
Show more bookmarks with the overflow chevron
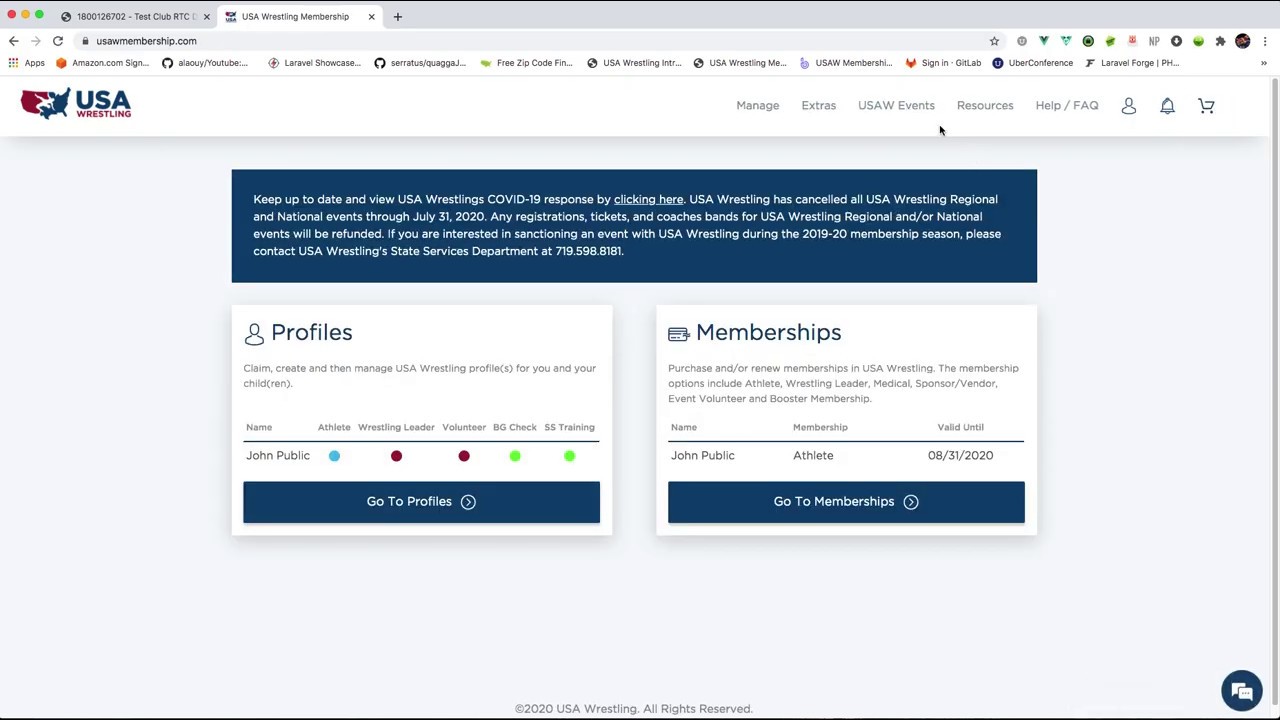[x=1263, y=63]
